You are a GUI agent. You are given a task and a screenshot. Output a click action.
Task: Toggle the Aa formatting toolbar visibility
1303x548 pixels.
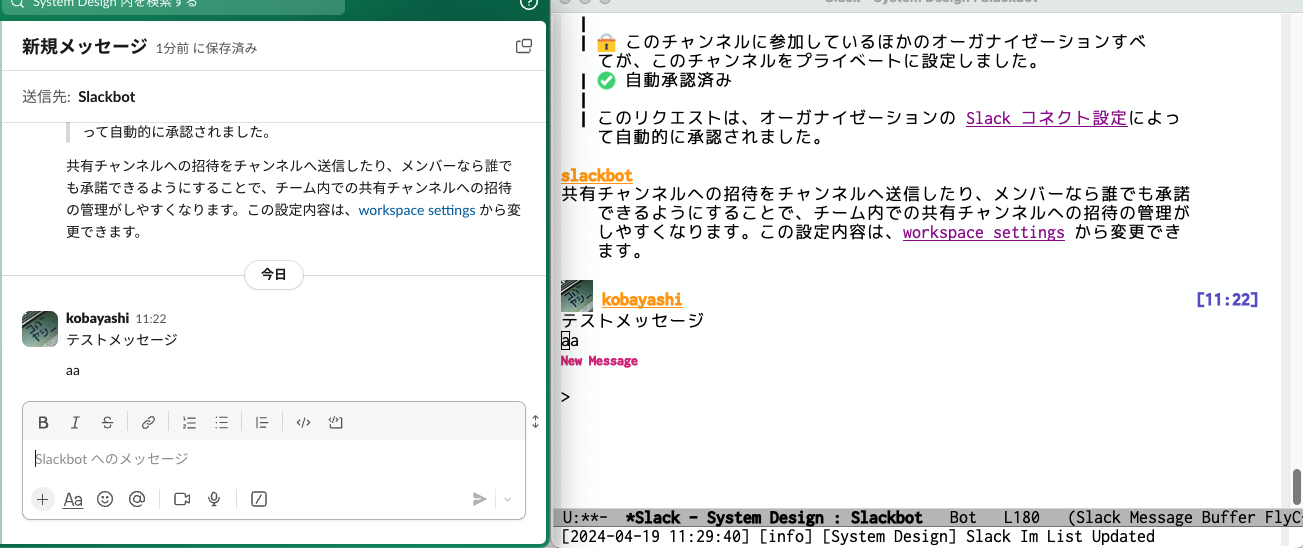coord(73,499)
